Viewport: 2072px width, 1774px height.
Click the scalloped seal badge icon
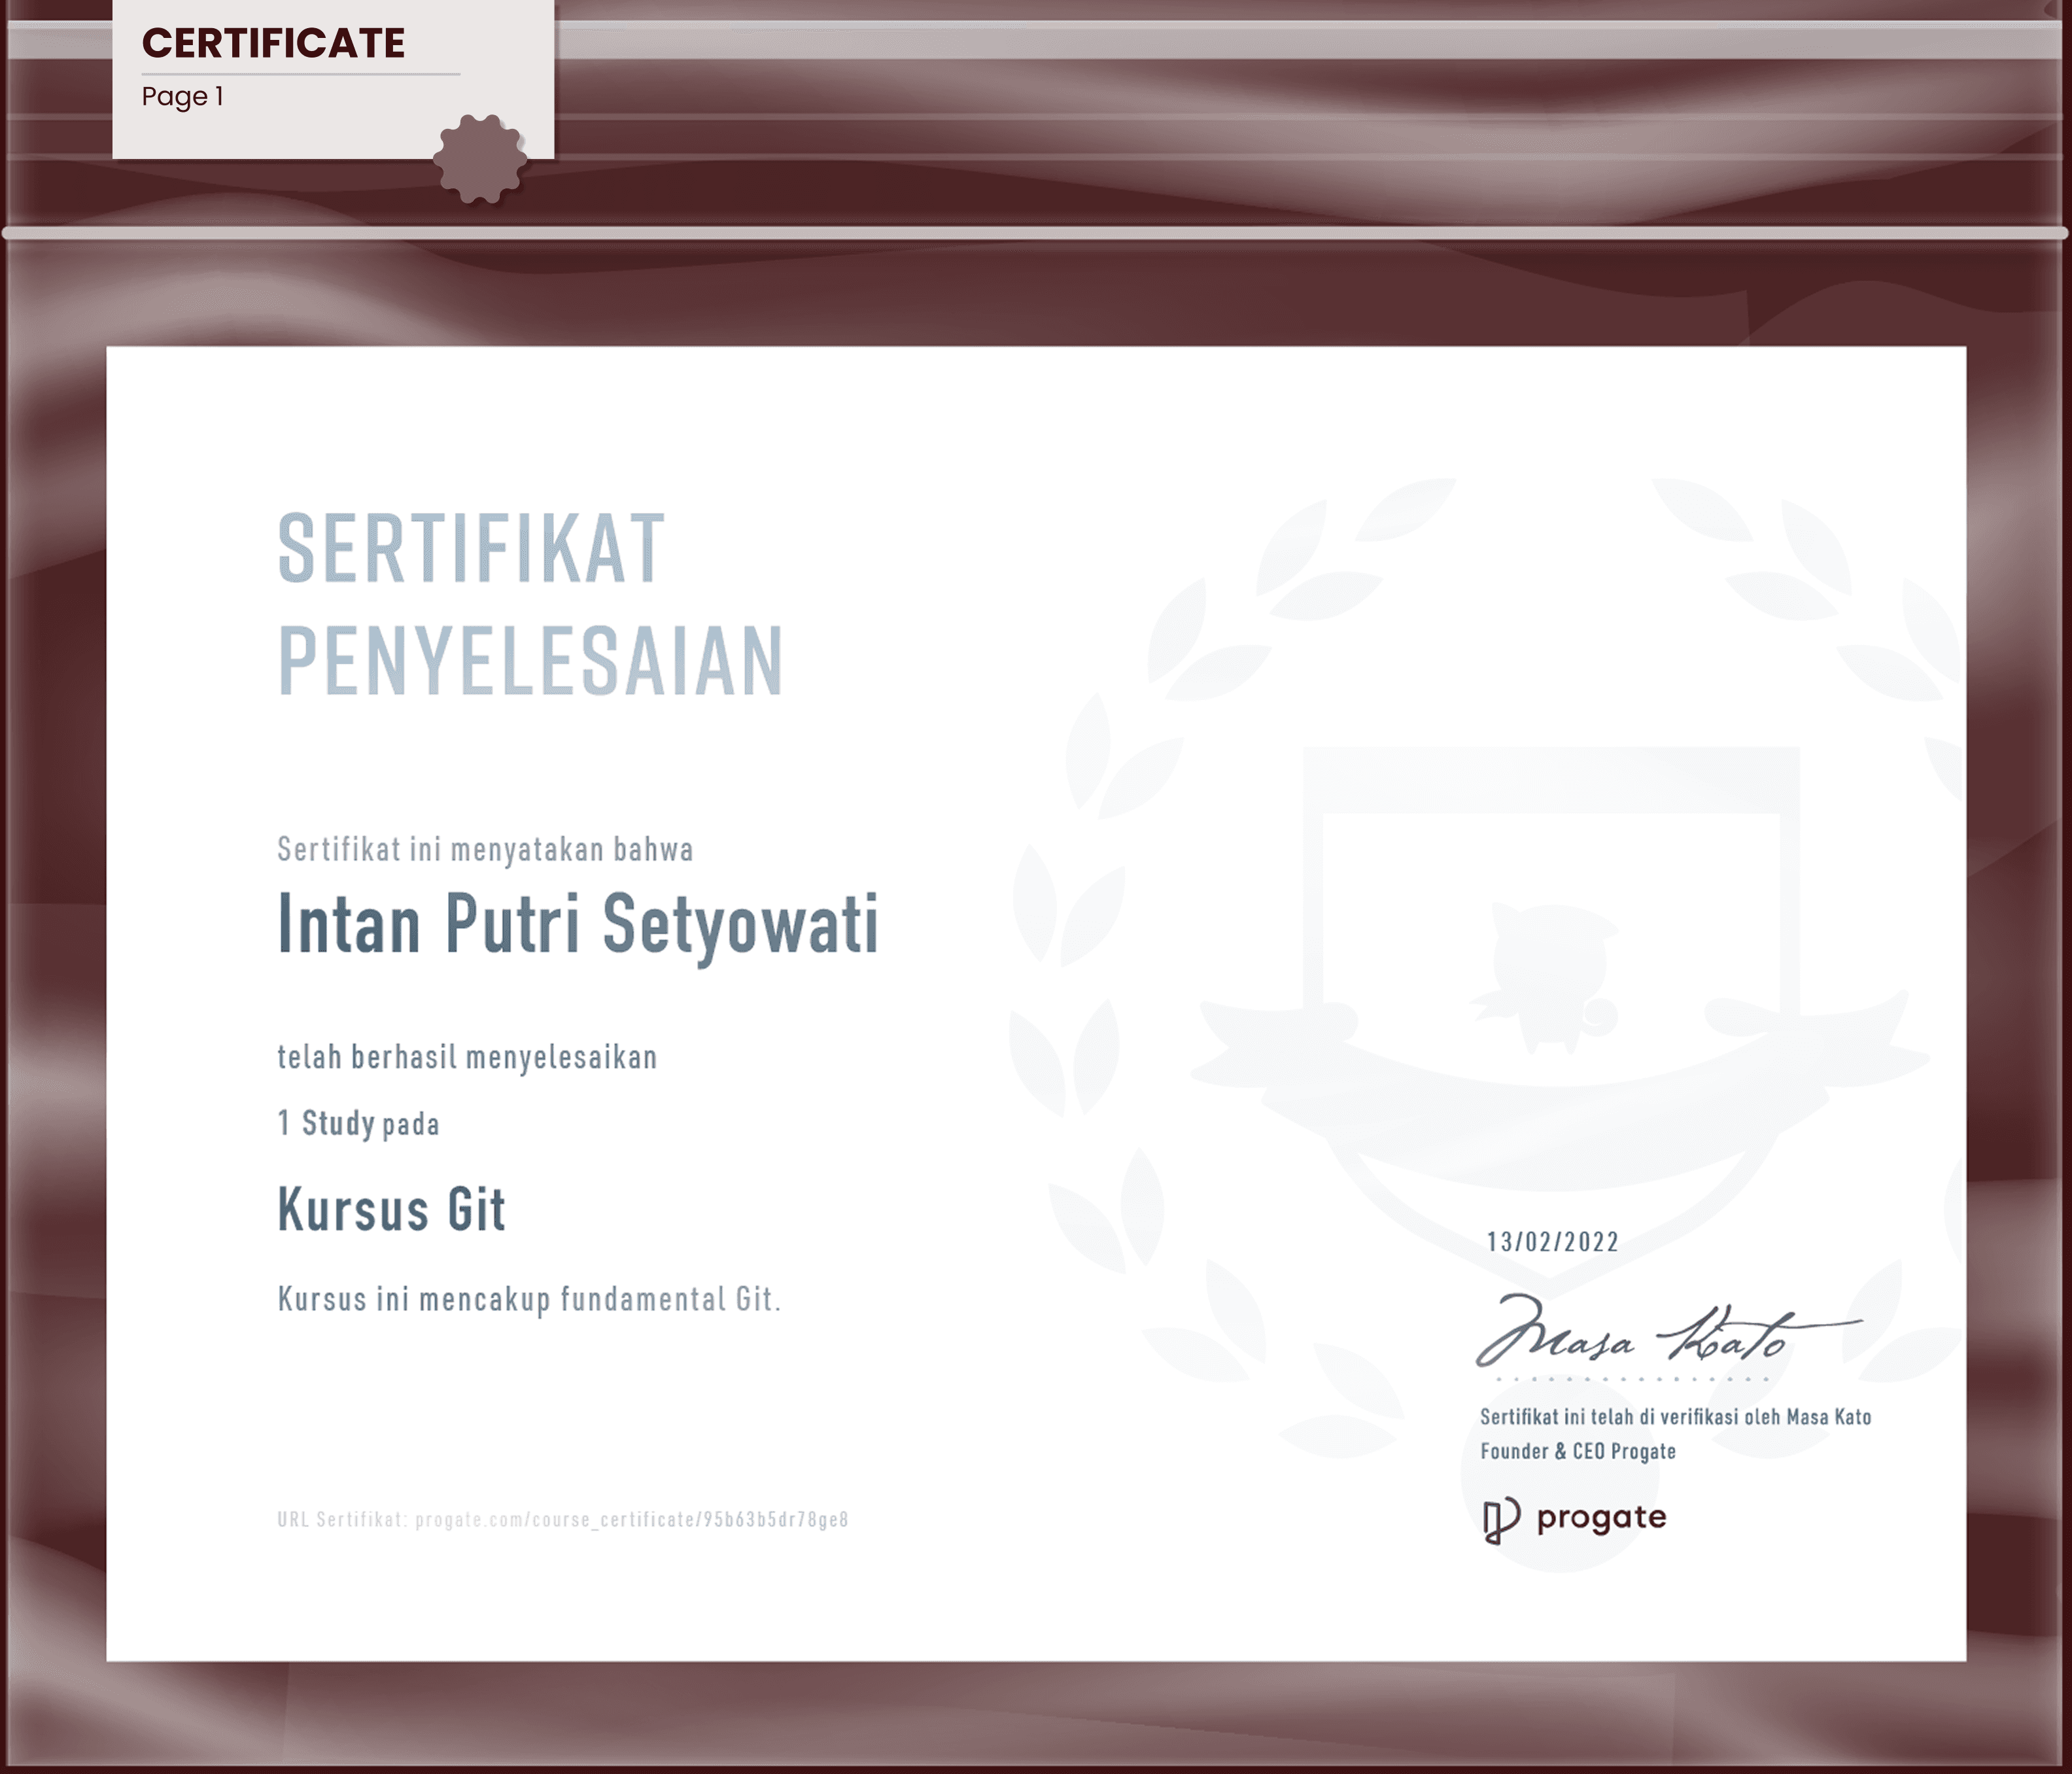[480, 158]
